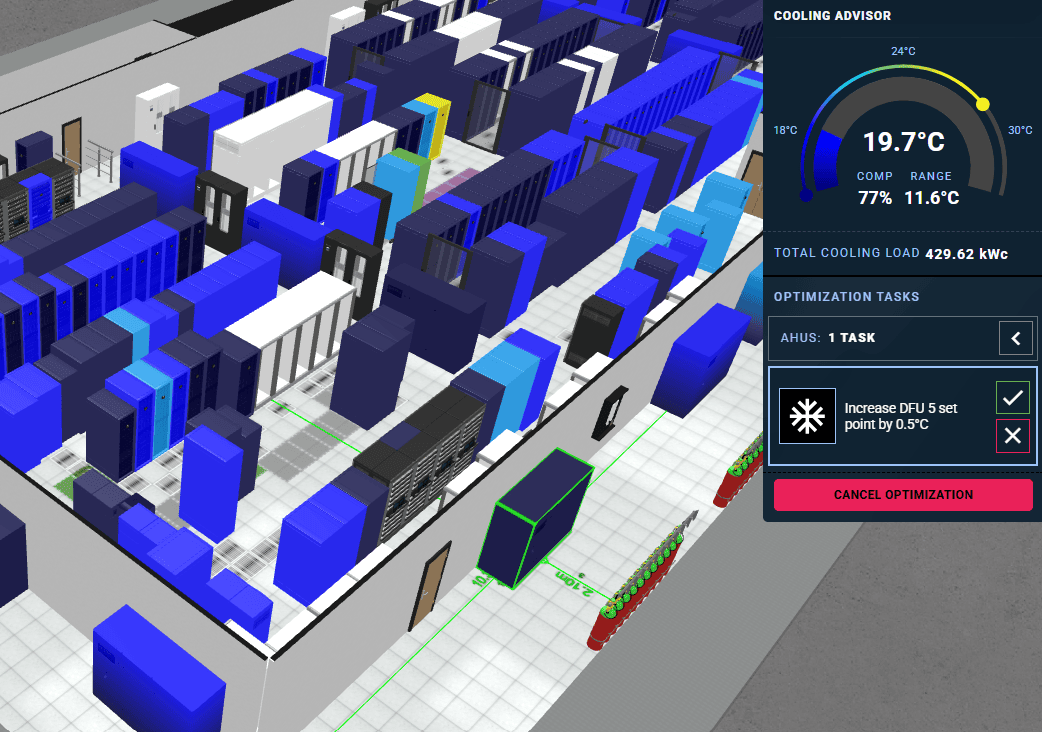Click the Cooling Advisor title

(x=832, y=15)
